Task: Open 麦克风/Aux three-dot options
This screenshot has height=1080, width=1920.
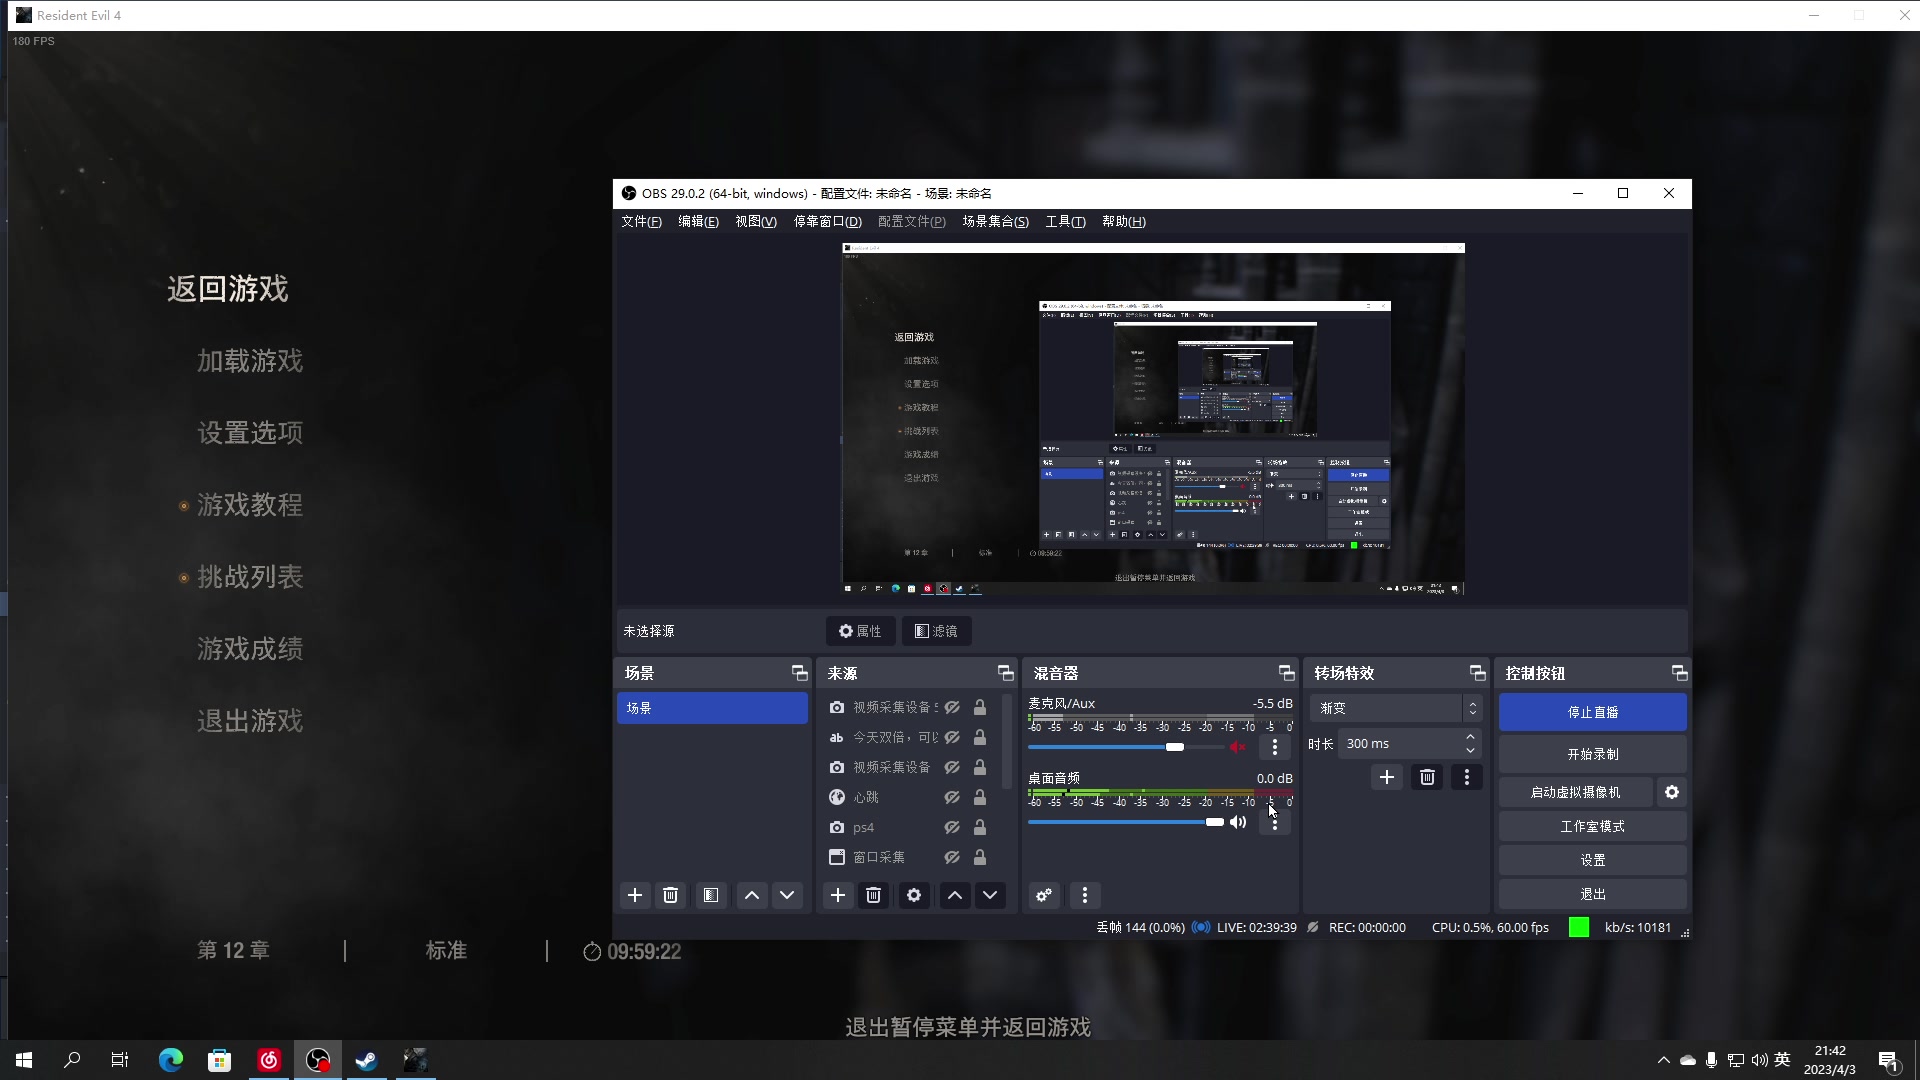Action: coord(1275,747)
